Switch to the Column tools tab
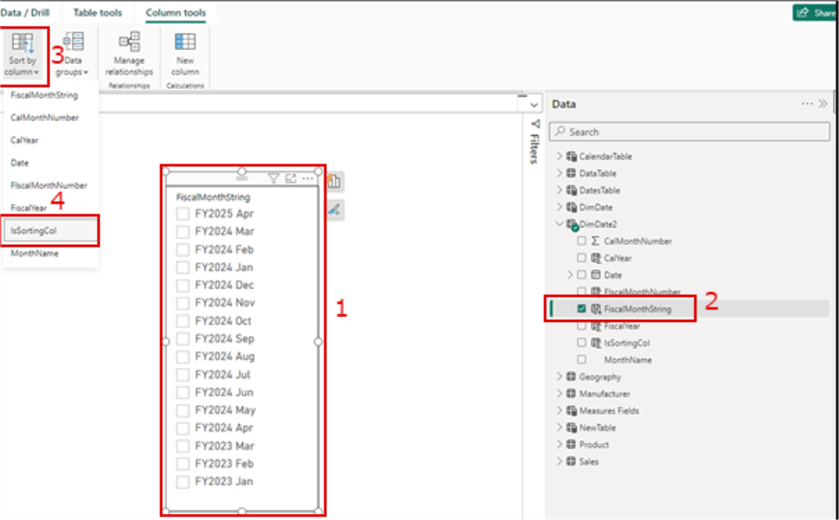 pyautogui.click(x=176, y=12)
